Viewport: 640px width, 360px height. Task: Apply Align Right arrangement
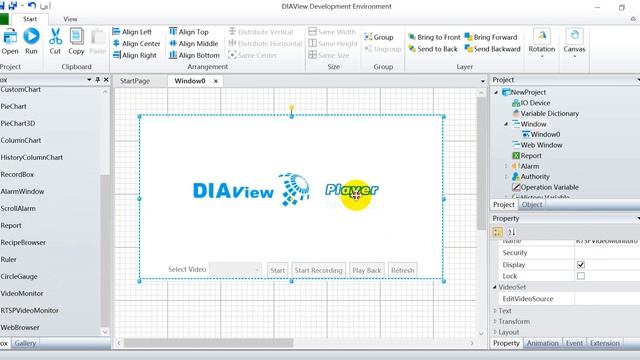134,55
